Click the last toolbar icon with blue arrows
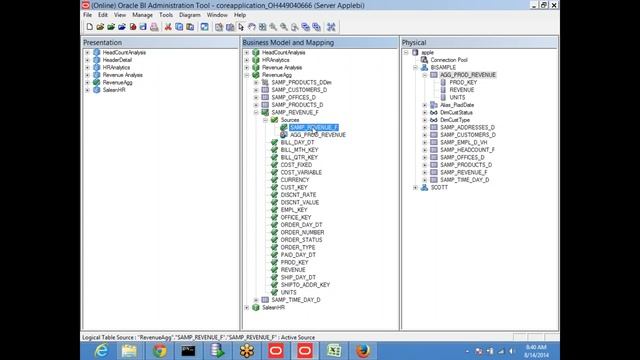This screenshot has height=360, width=640. (x=331, y=27)
